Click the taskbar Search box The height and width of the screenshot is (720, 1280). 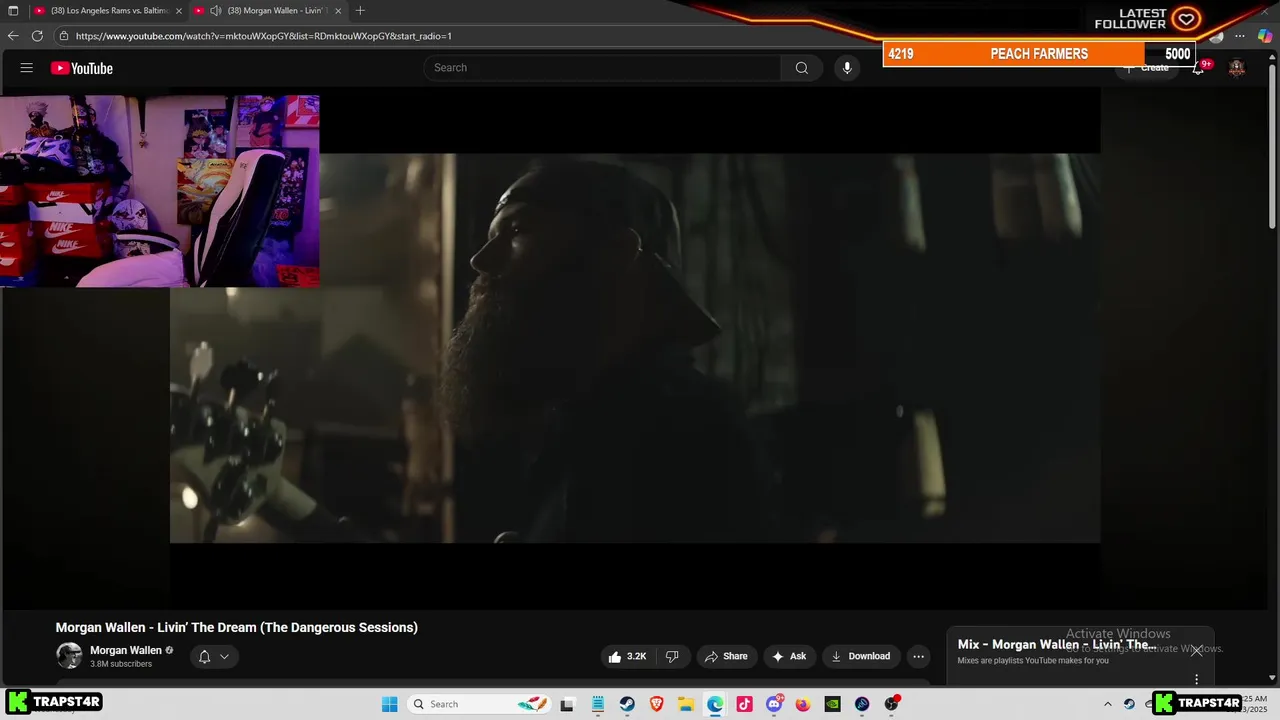click(x=480, y=704)
